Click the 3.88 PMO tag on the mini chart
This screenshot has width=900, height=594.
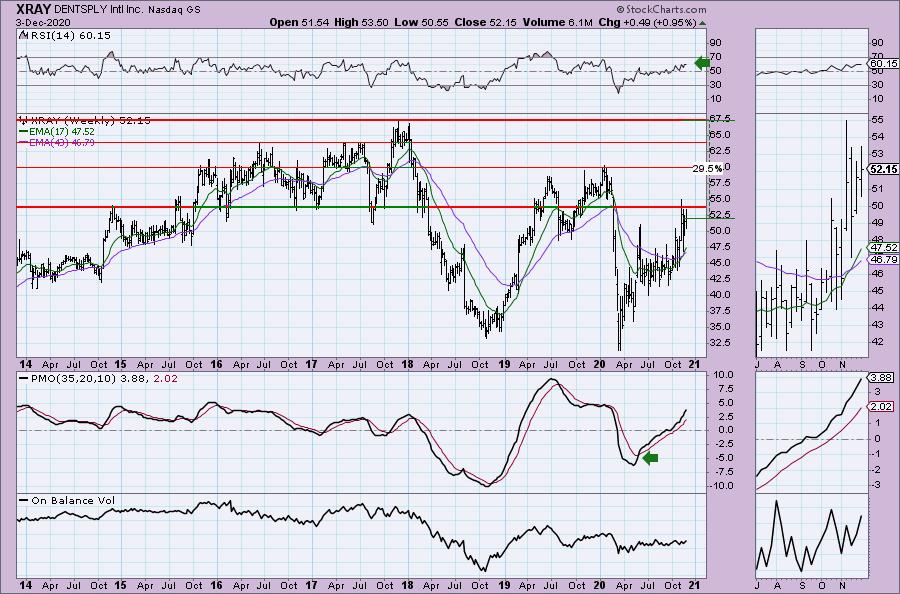tap(881, 378)
